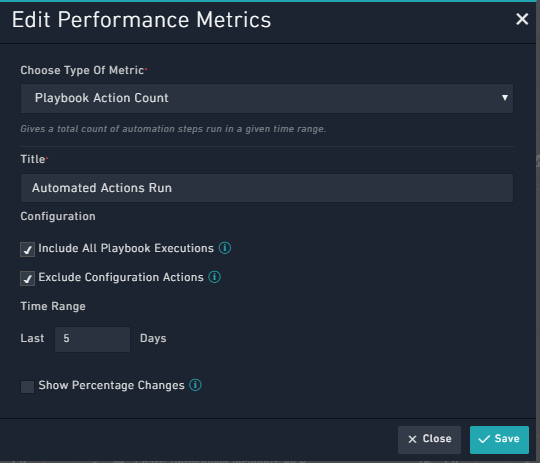Click the Last days number field
Image resolution: width=540 pixels, height=463 pixels.
92,339
